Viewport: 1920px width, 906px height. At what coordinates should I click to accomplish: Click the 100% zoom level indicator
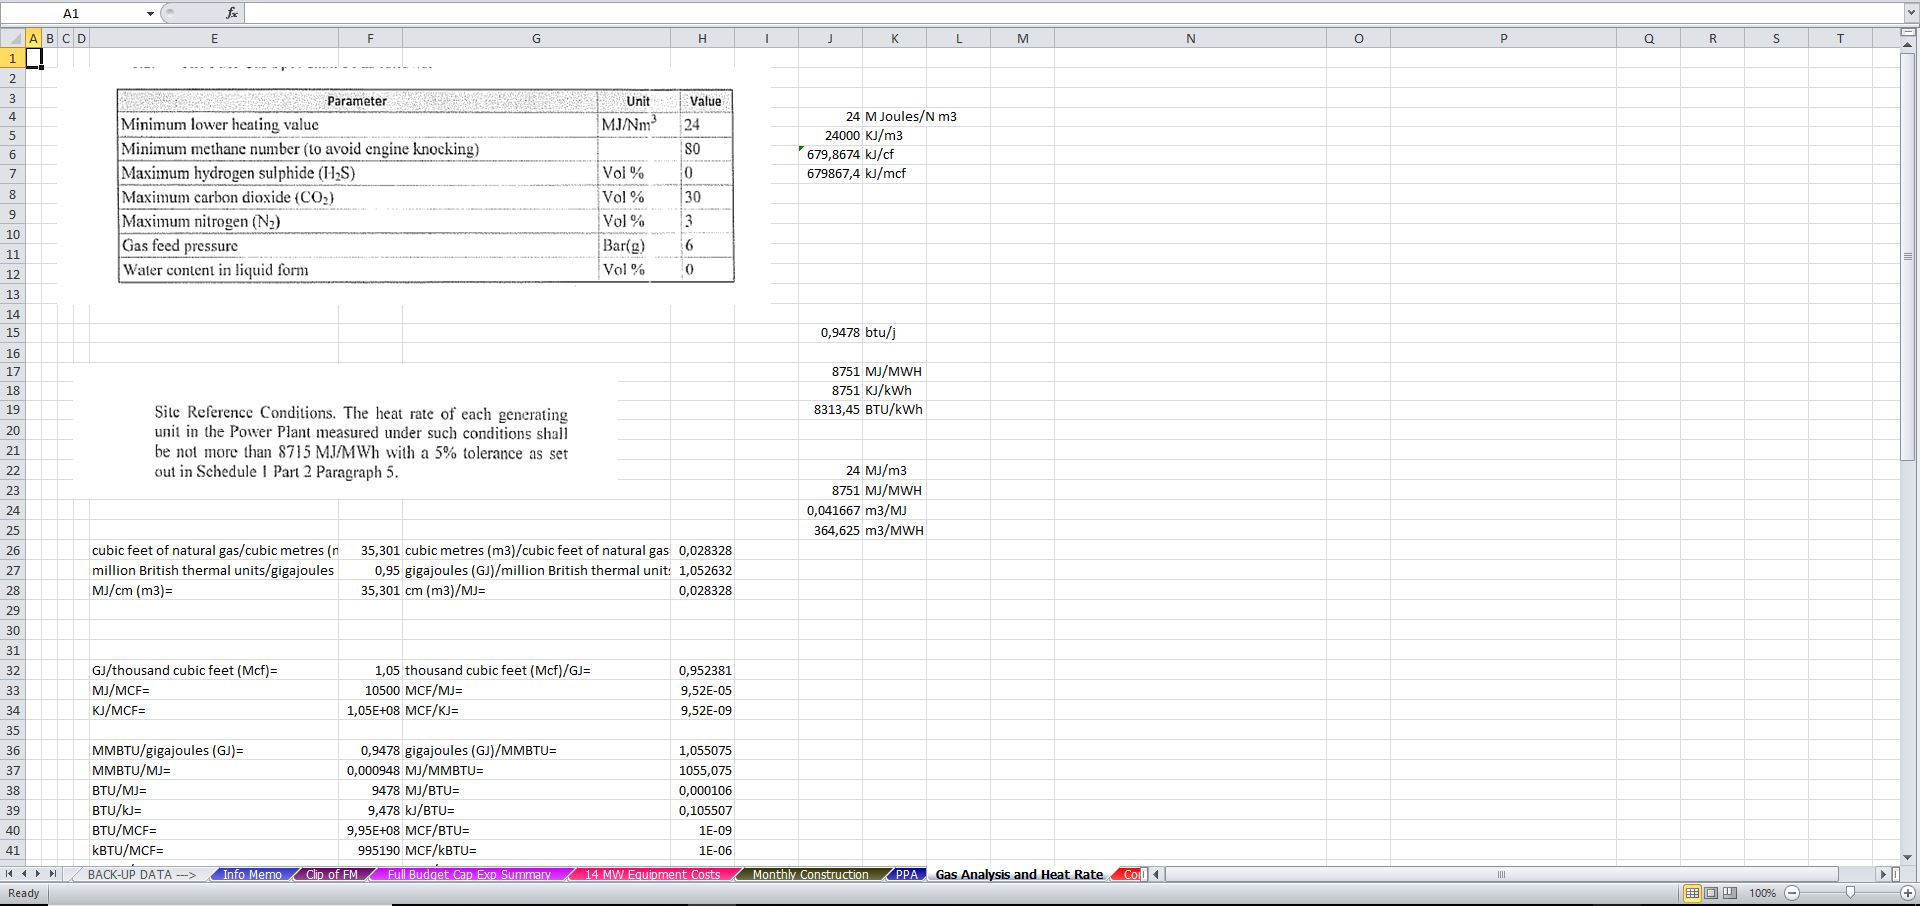pos(1763,894)
